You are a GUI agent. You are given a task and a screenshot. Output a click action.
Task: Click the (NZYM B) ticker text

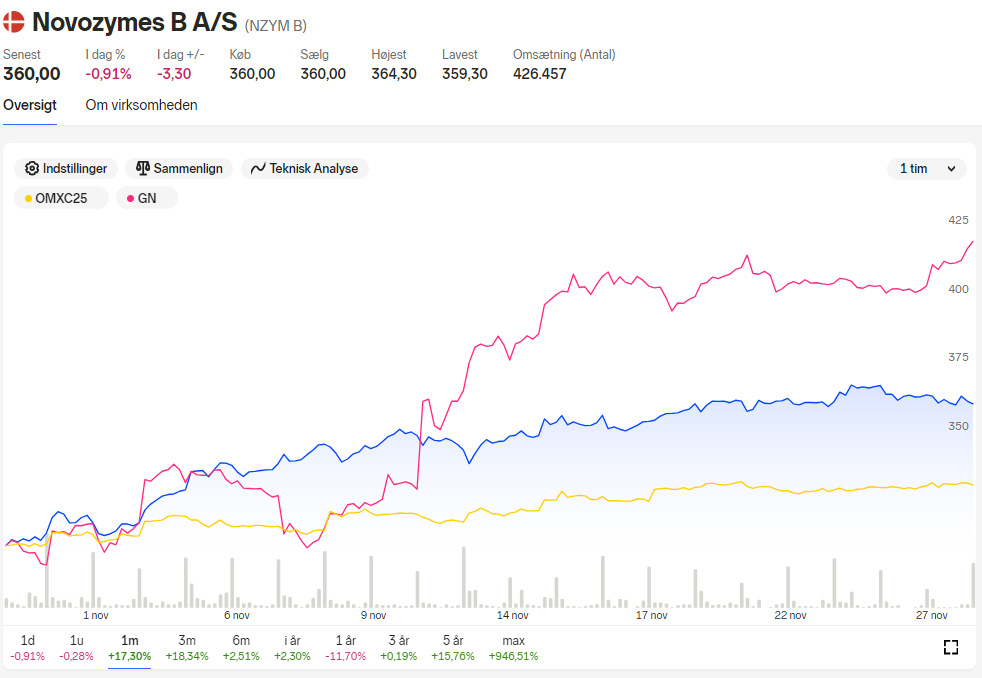pos(276,26)
